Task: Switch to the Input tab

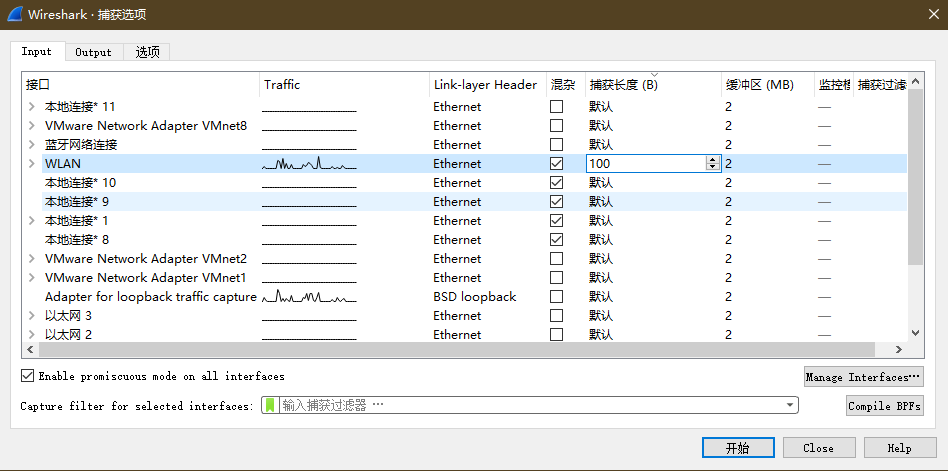Action: pyautogui.click(x=37, y=51)
